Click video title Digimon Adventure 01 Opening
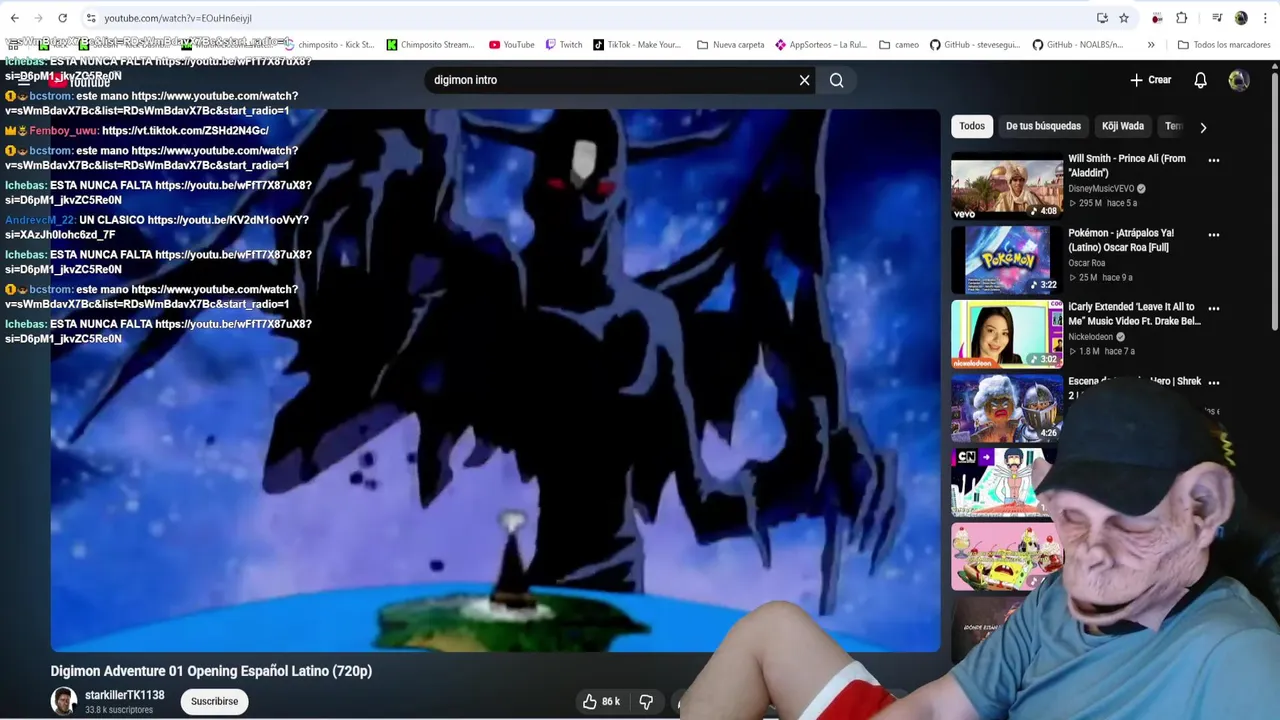 (211, 671)
